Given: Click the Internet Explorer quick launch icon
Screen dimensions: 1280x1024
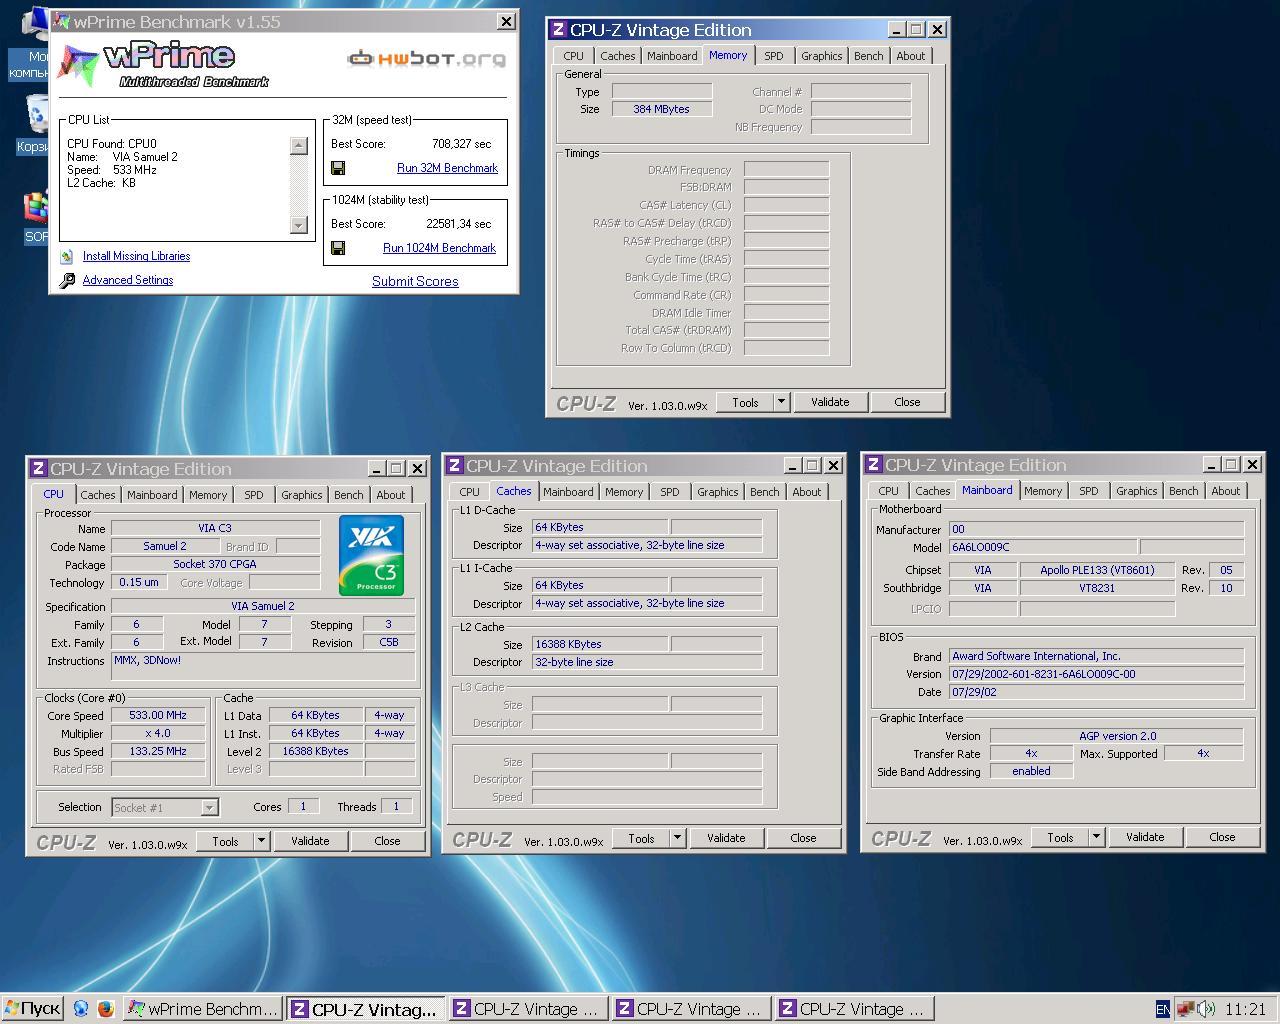Looking at the screenshot, I should tap(81, 1009).
